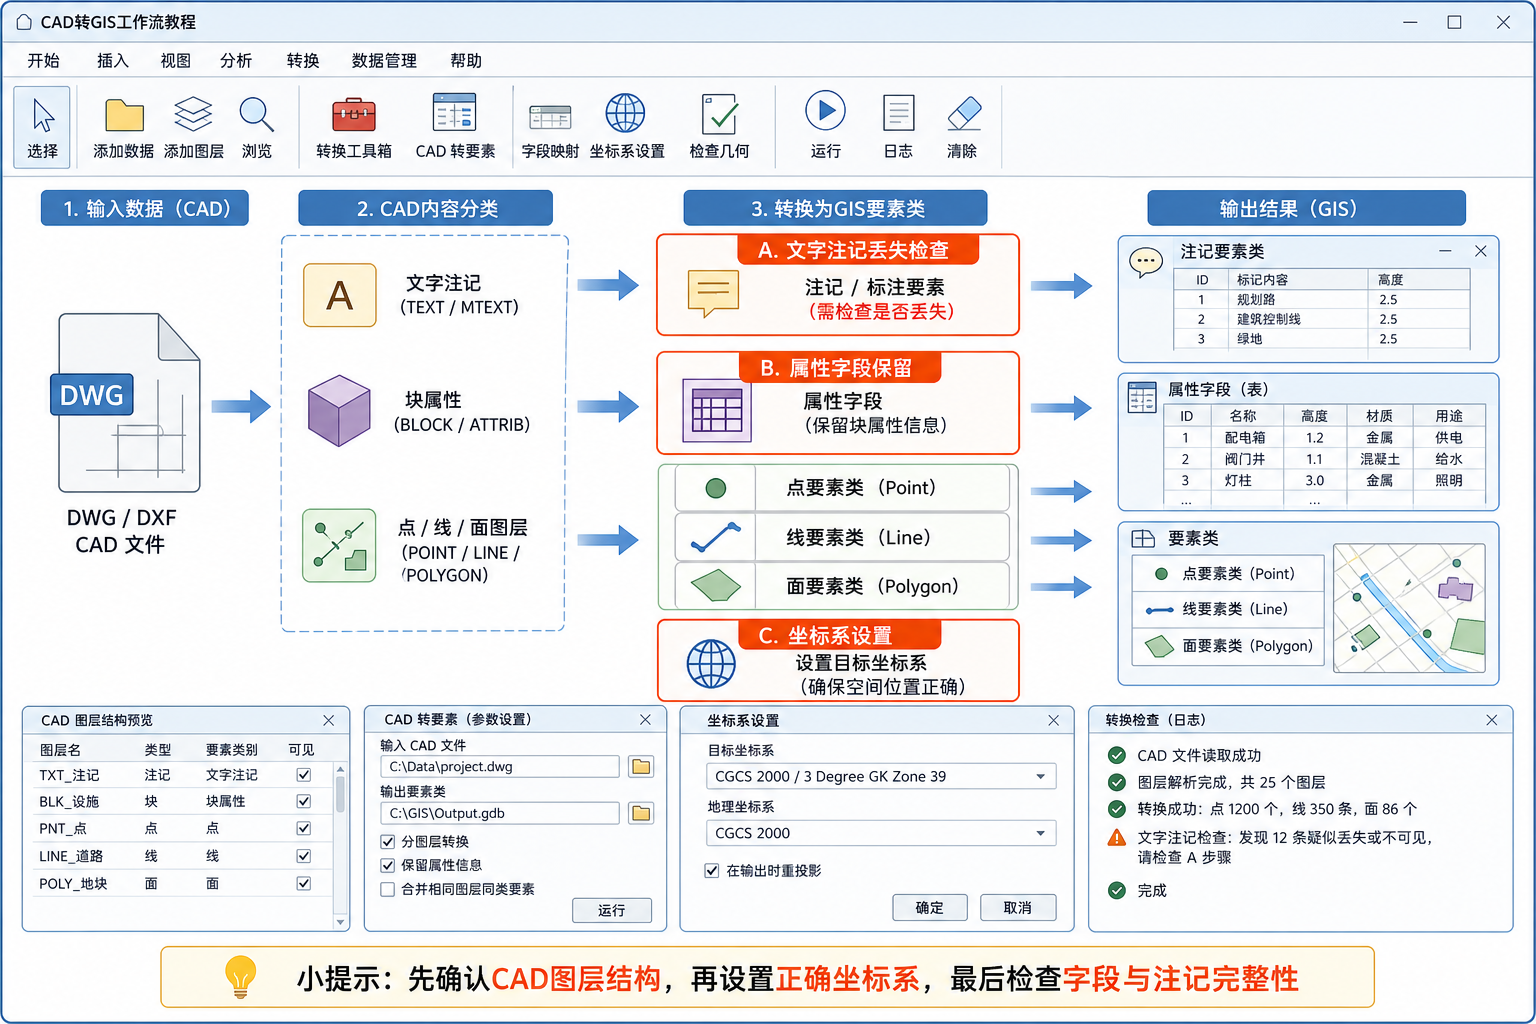Click the 文字注记 letter A icon
1536x1024 pixels.
340,295
